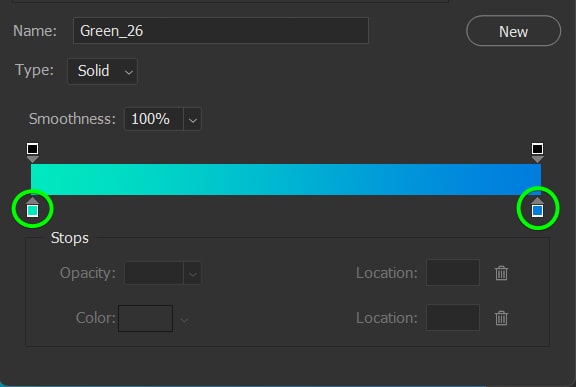Select the blue color stop below gradient
Screen dimensions: 576x387
coord(537,208)
